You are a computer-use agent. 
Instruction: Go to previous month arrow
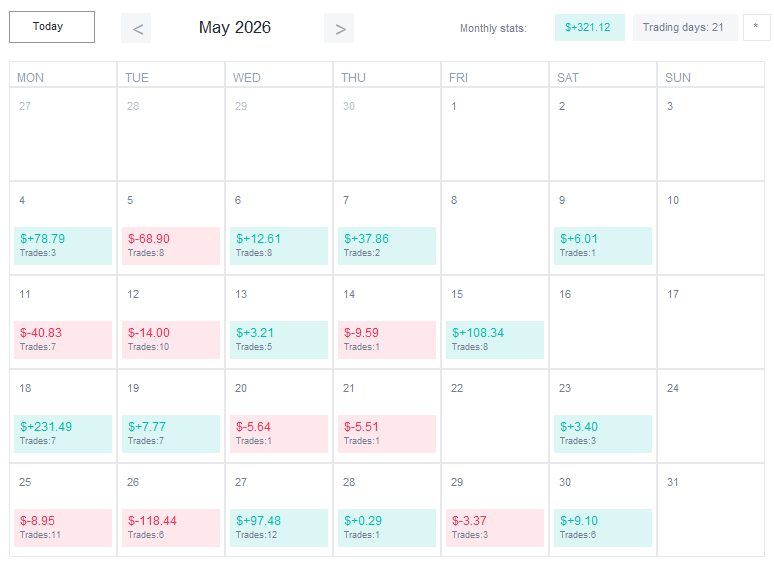136,28
